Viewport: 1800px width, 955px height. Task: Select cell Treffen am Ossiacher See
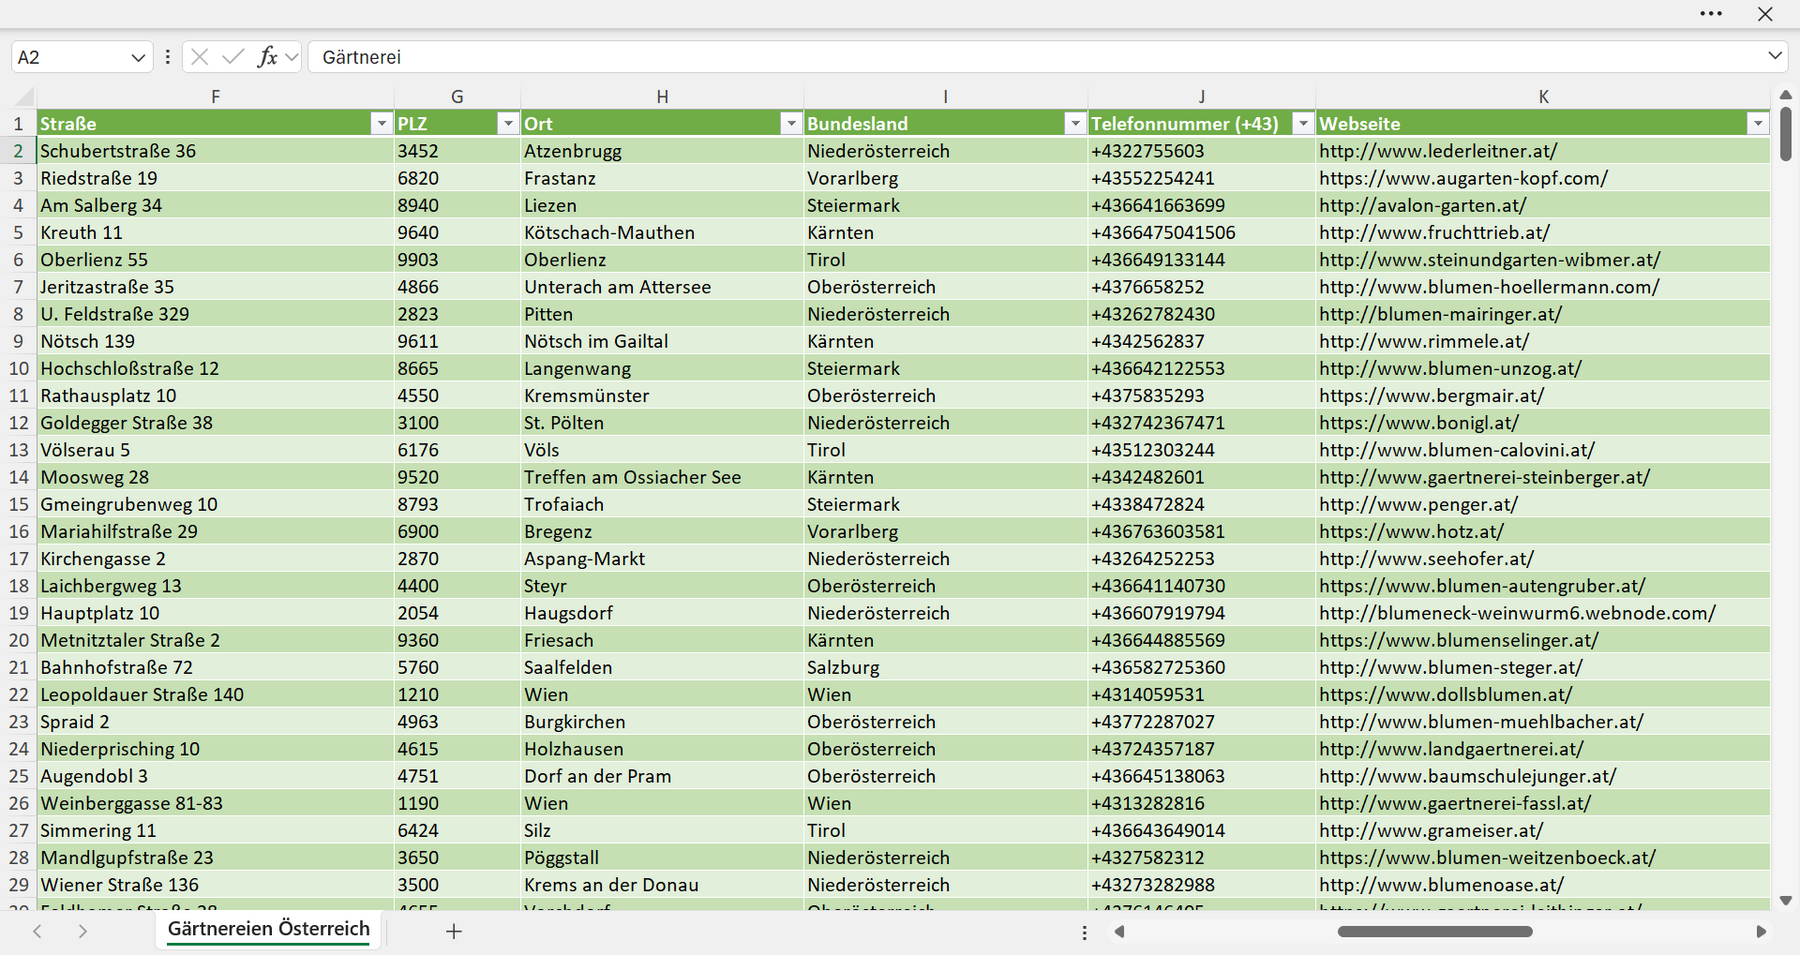pos(662,477)
